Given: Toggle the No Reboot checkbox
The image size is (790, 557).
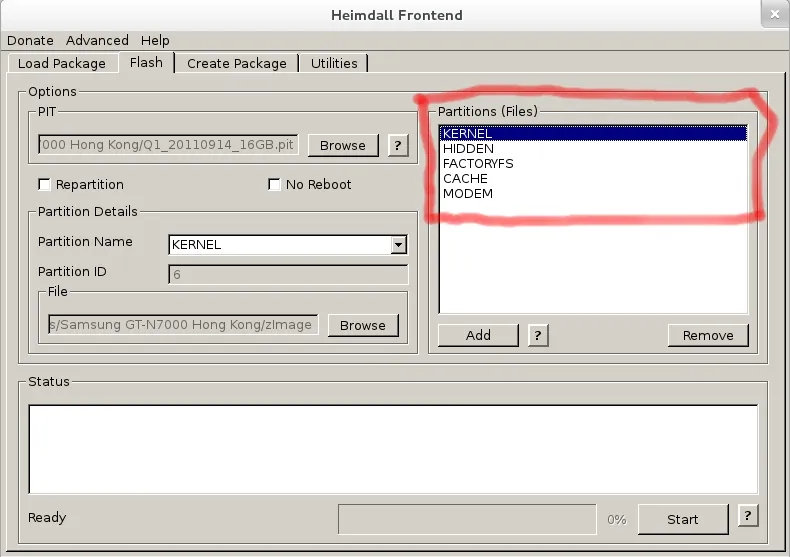Looking at the screenshot, I should [274, 185].
